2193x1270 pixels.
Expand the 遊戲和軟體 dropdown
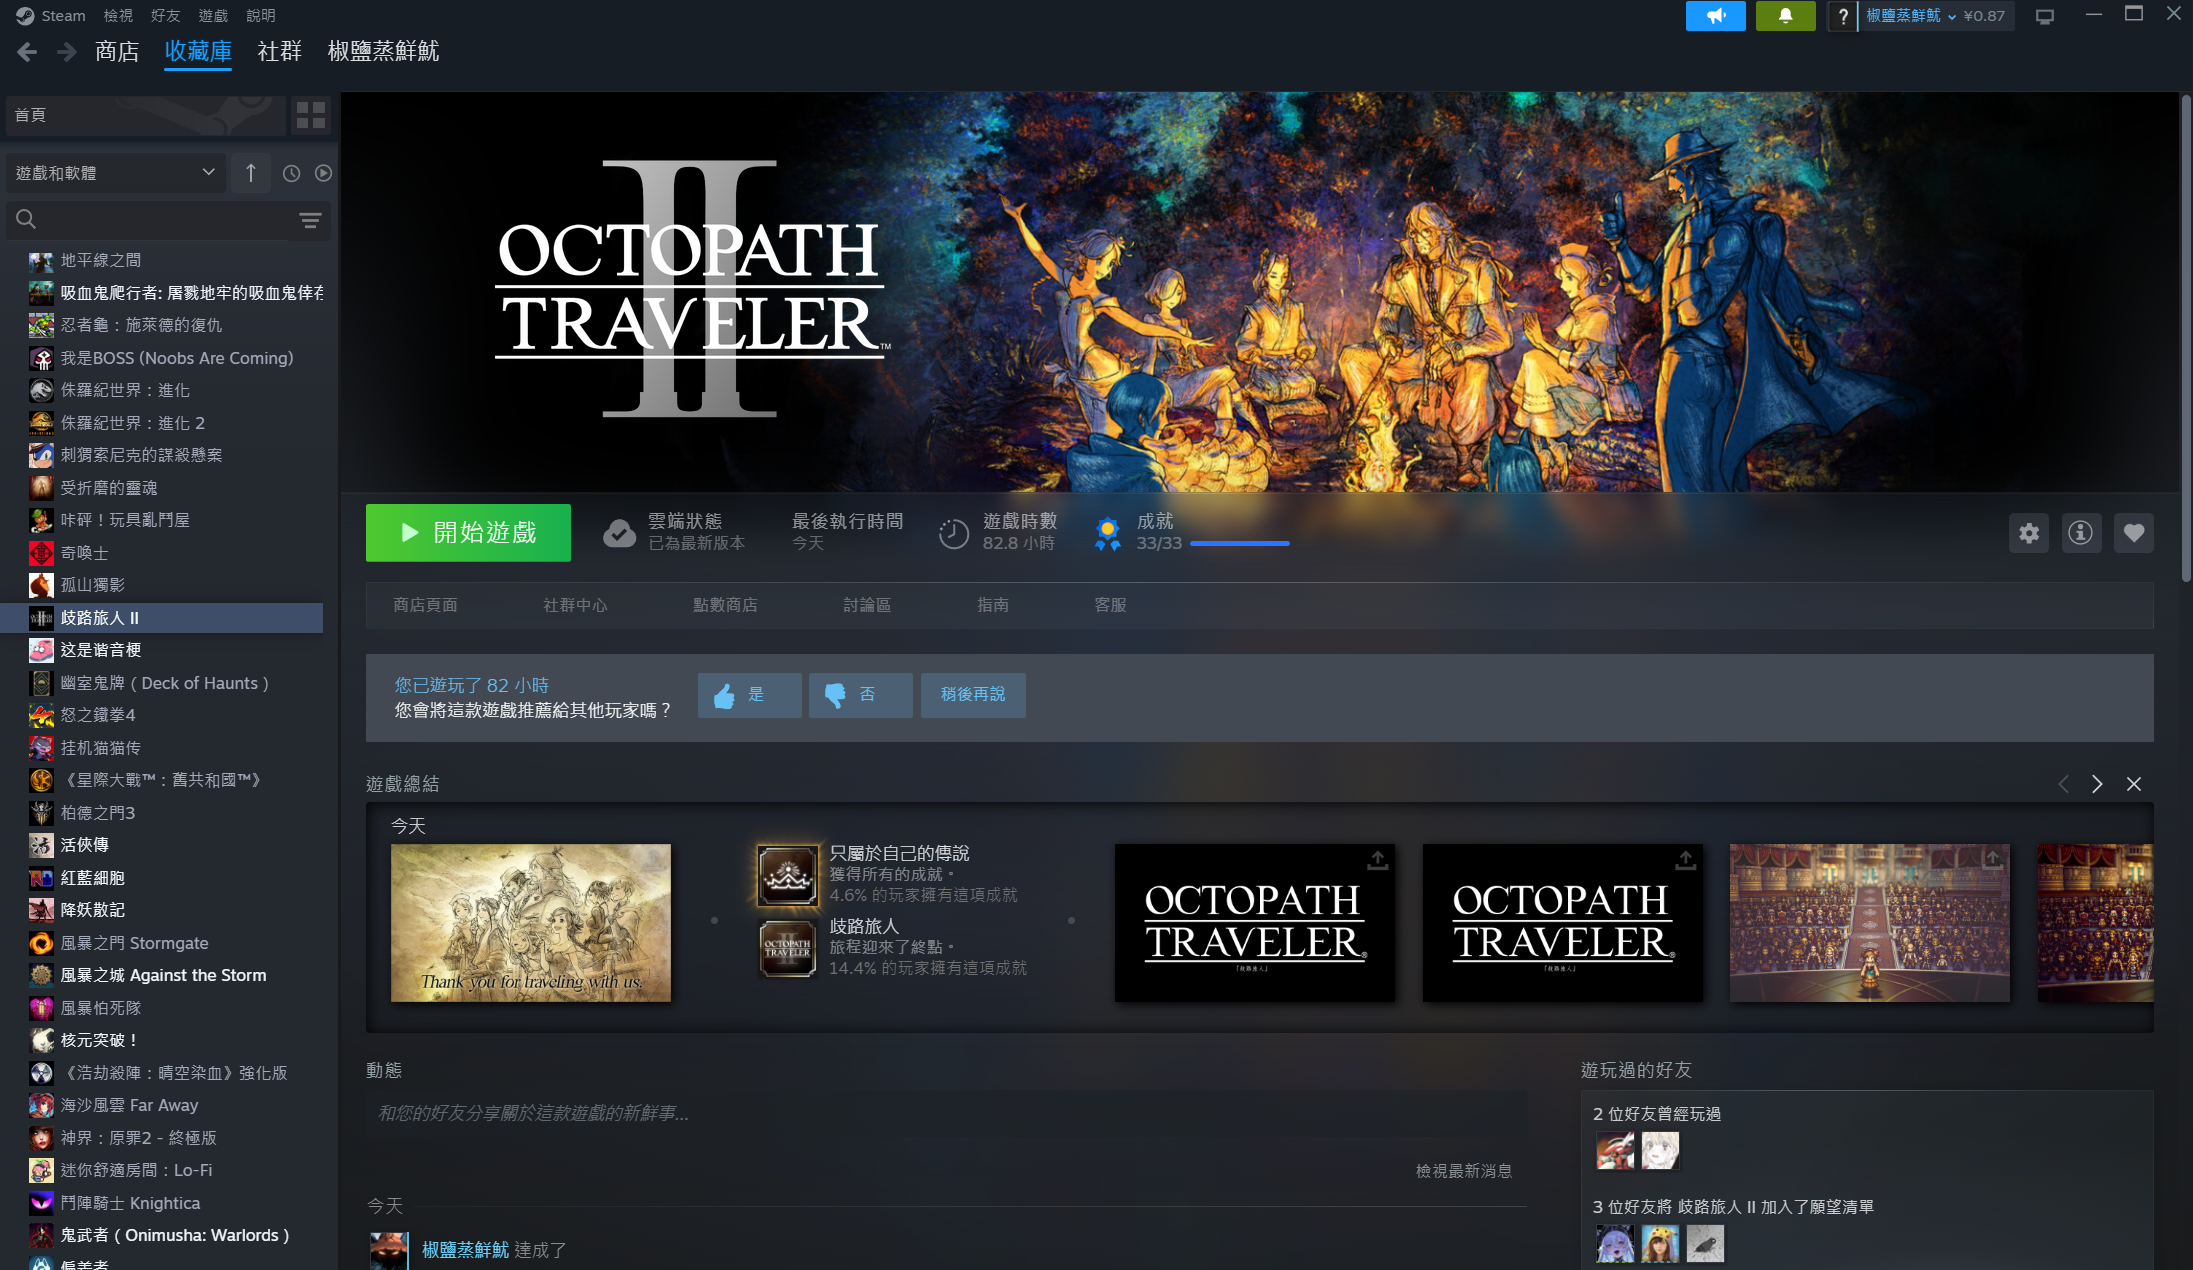click(x=114, y=173)
